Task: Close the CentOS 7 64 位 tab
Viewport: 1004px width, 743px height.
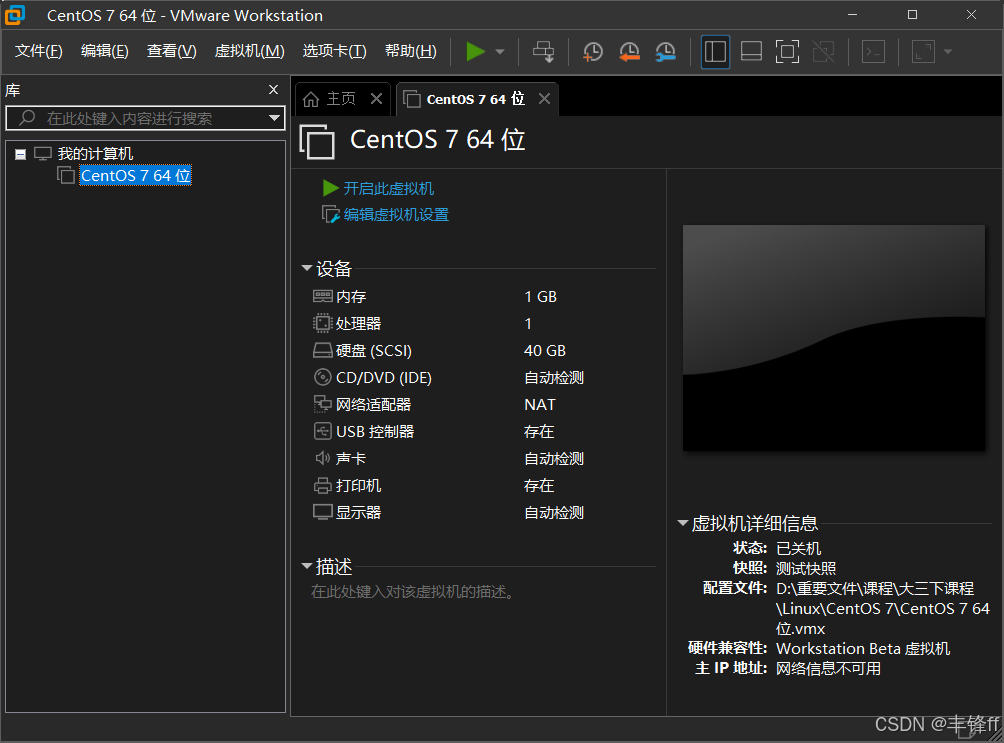Action: [x=544, y=99]
